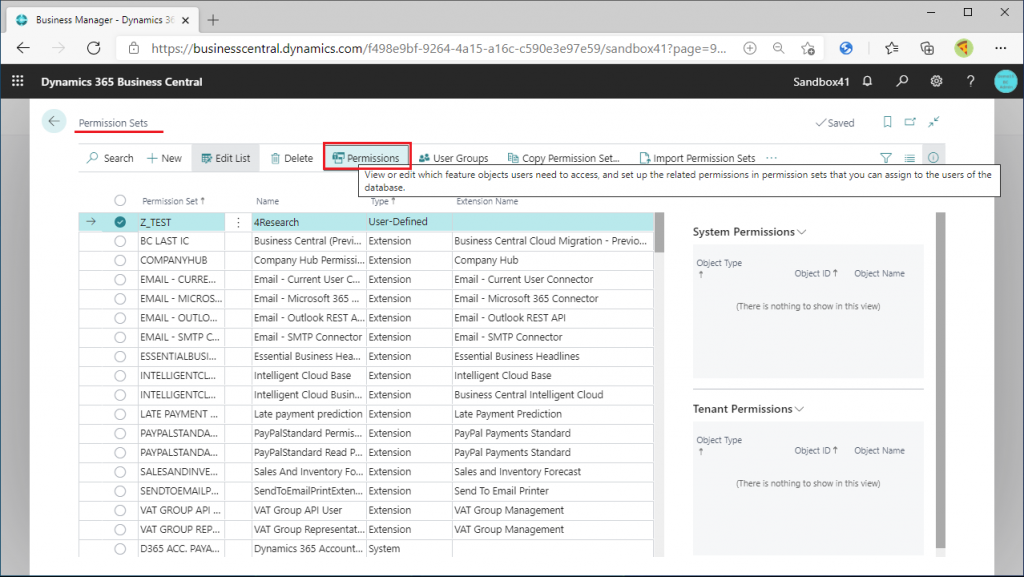Open row options for Z_TEST
This screenshot has height=577, width=1024.
coord(238,223)
